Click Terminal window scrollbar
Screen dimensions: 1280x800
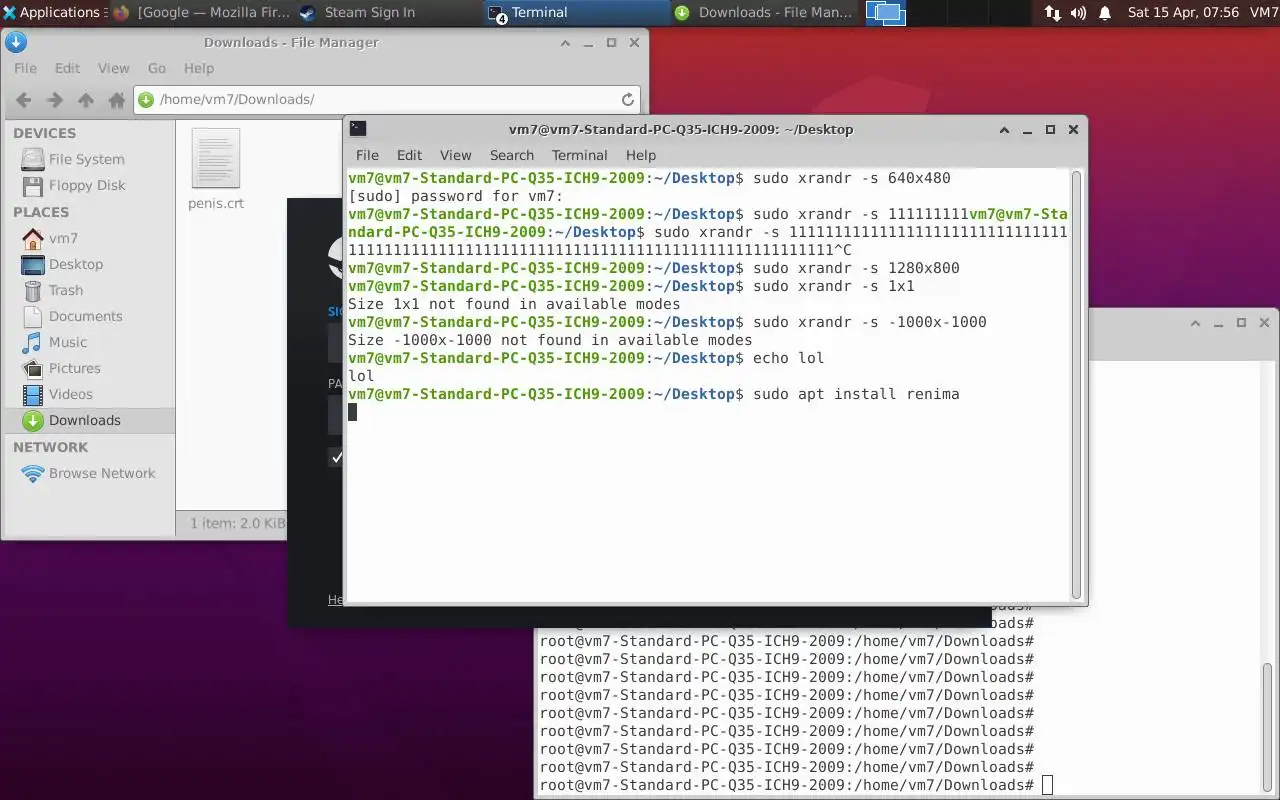click(1077, 384)
